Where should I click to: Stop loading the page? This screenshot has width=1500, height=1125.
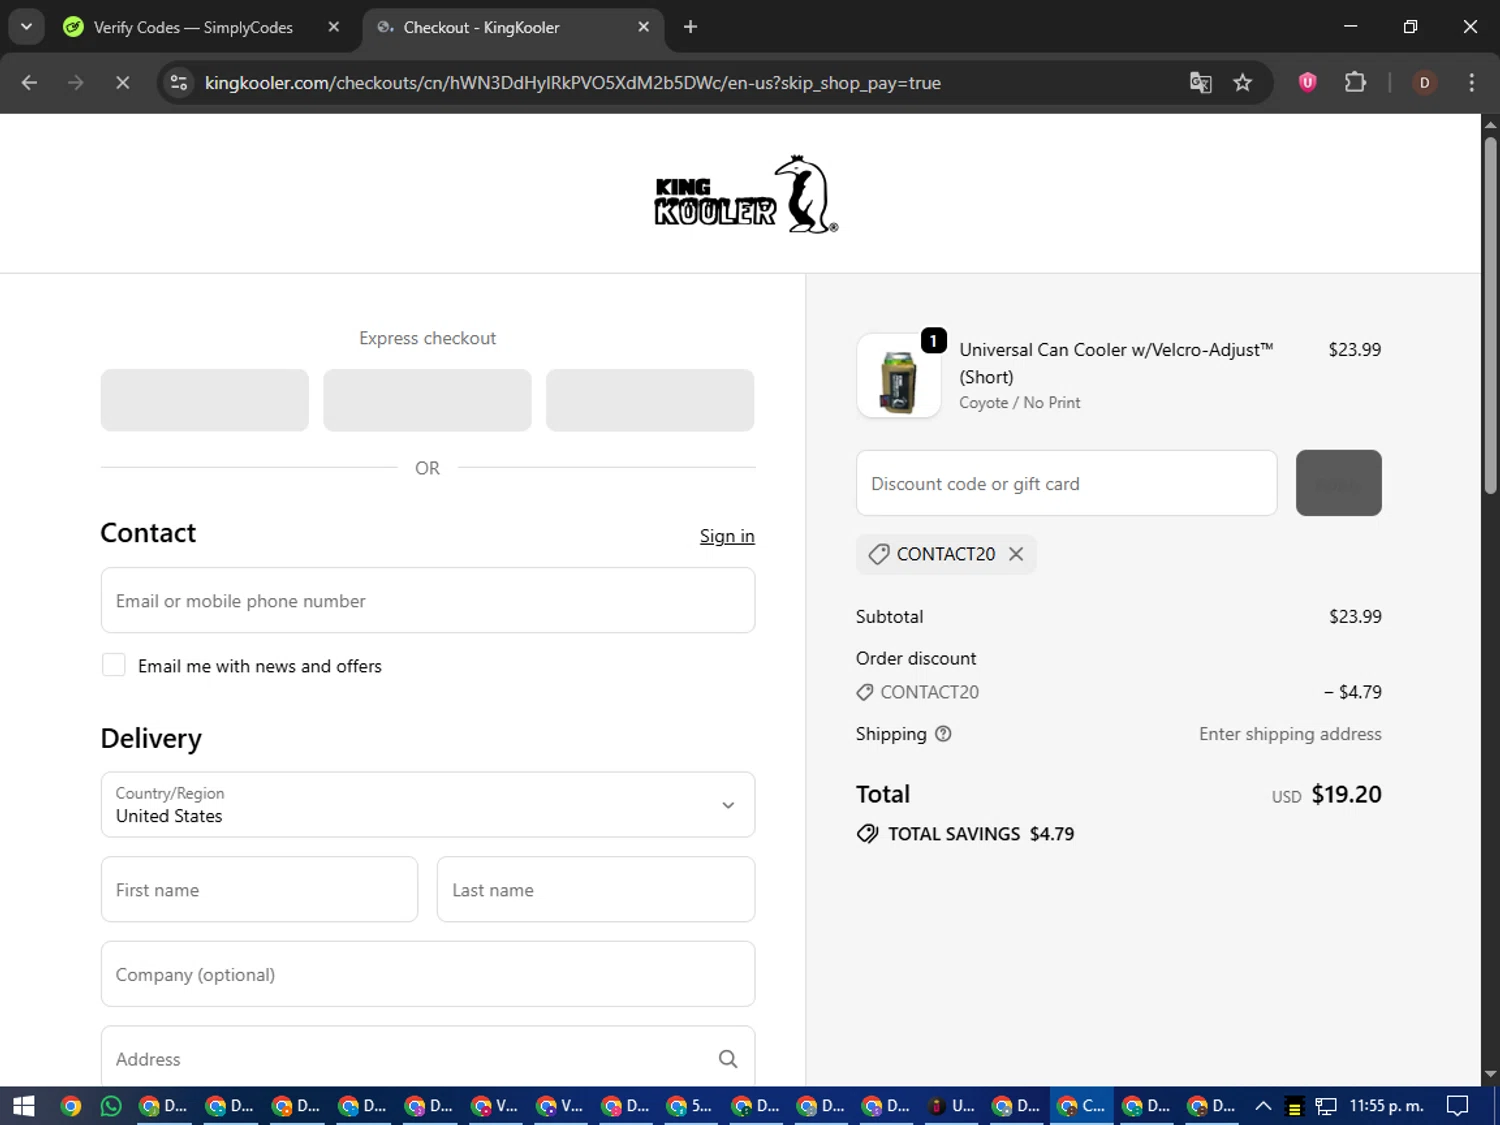122,83
